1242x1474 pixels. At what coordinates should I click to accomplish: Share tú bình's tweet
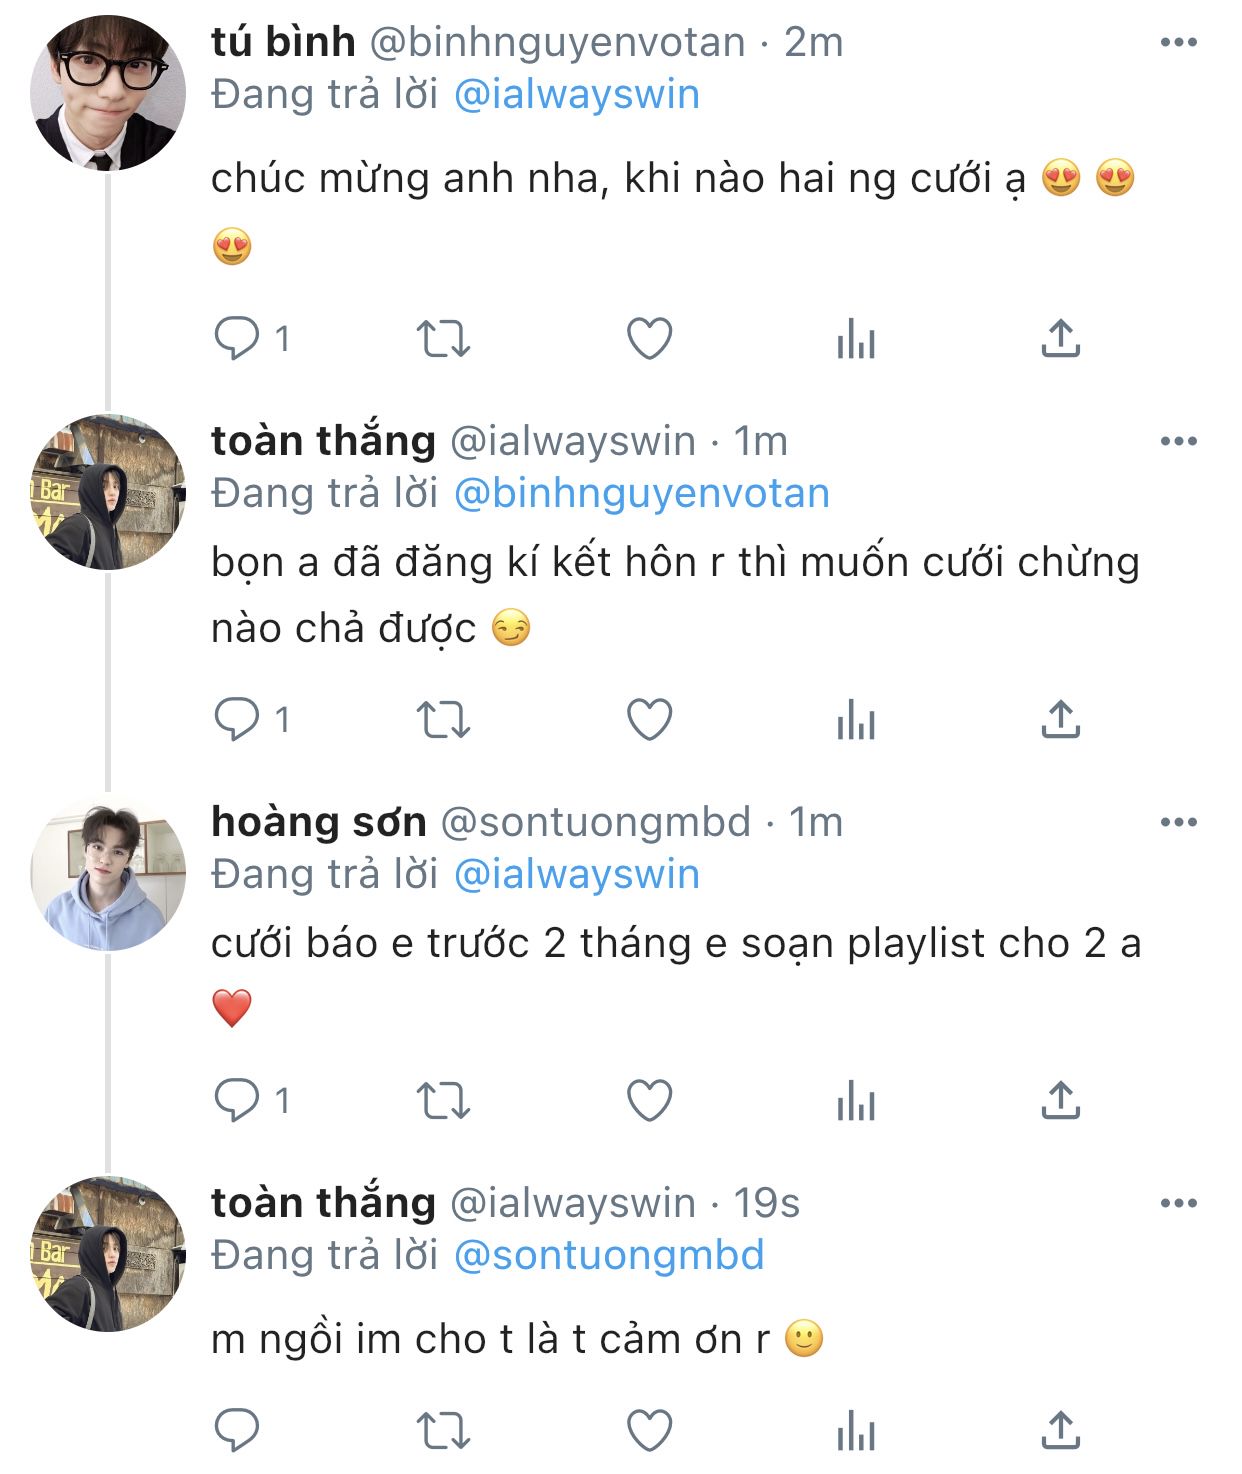click(x=1060, y=339)
